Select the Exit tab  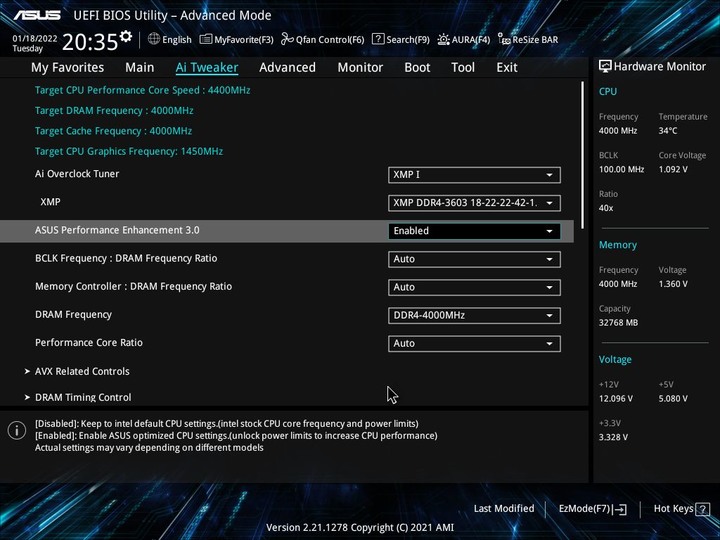[507, 68]
